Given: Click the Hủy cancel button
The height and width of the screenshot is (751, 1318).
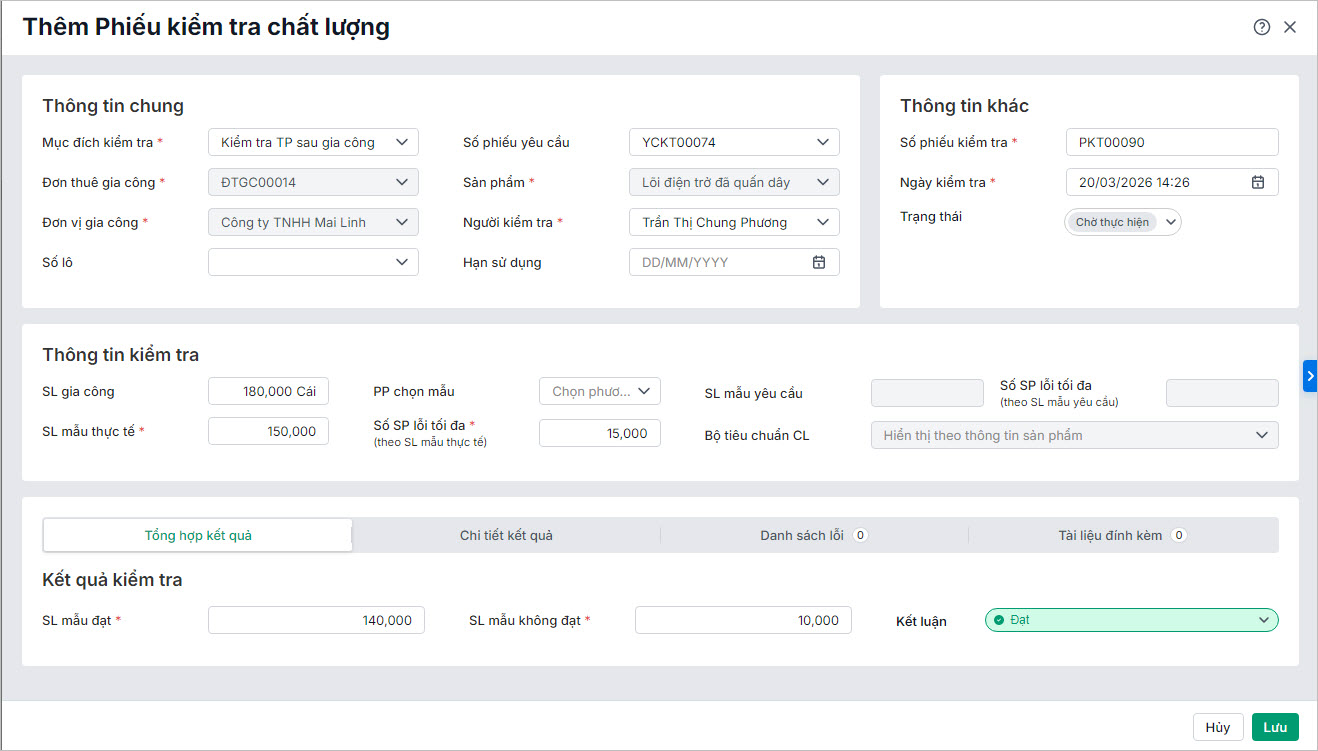Looking at the screenshot, I should click(x=1217, y=727).
